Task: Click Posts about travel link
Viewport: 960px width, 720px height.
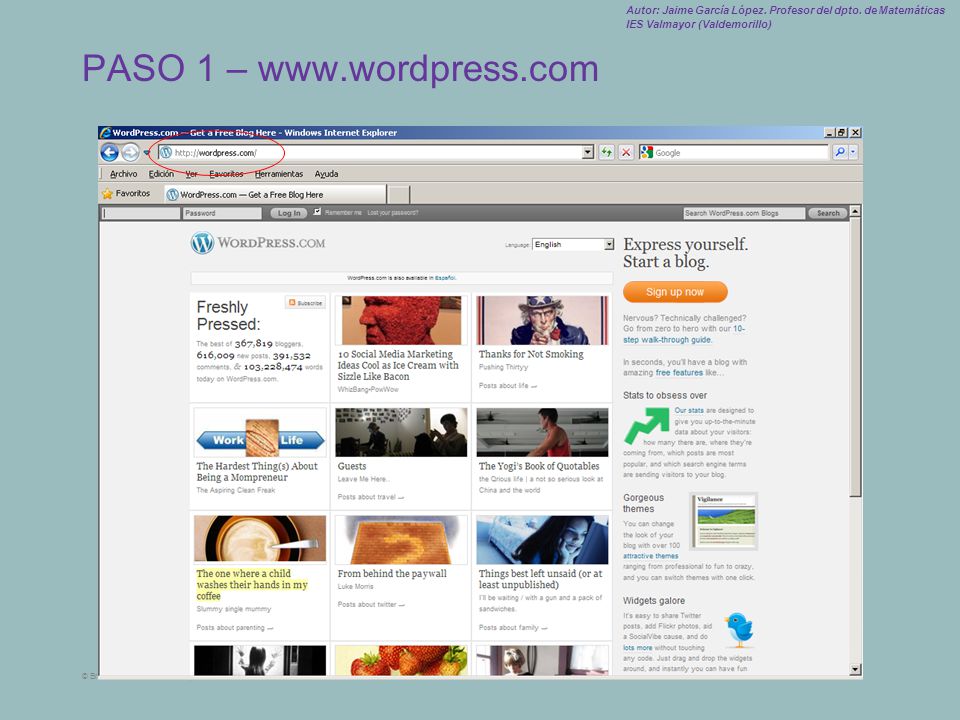Action: (370, 497)
